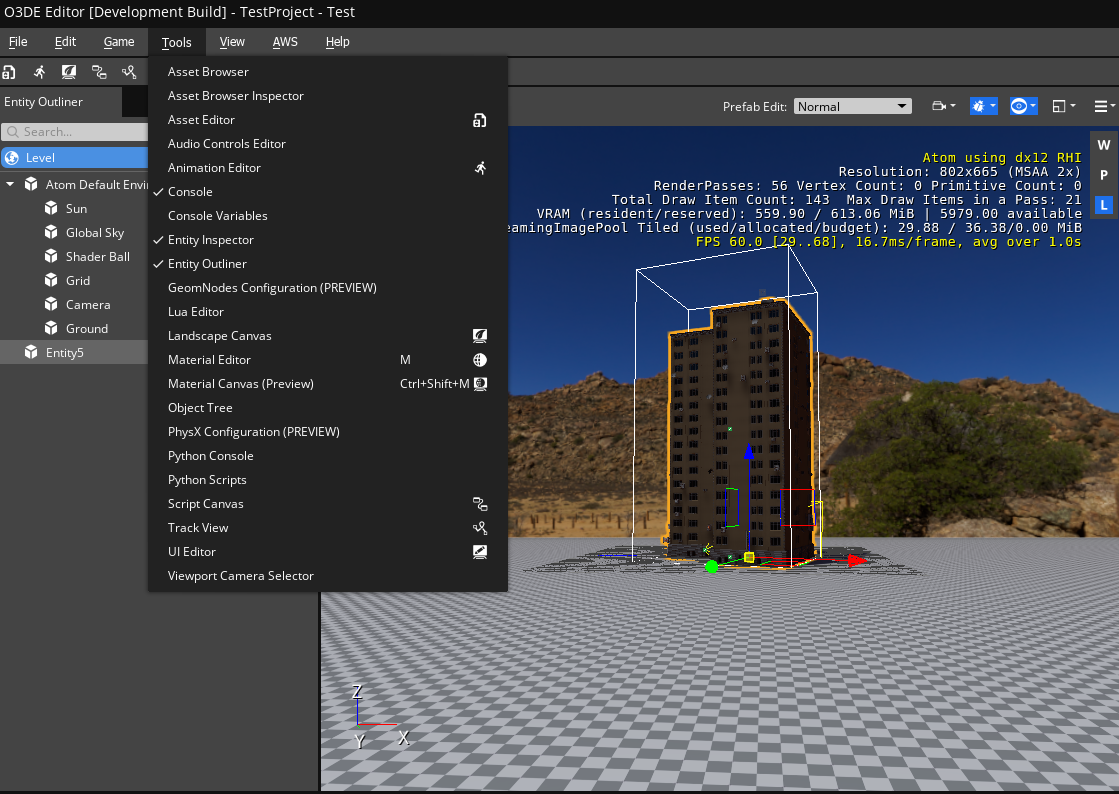The height and width of the screenshot is (794, 1119).
Task: Choose PhysX Configuration (PREVIEW) entry
Action: pos(328,432)
